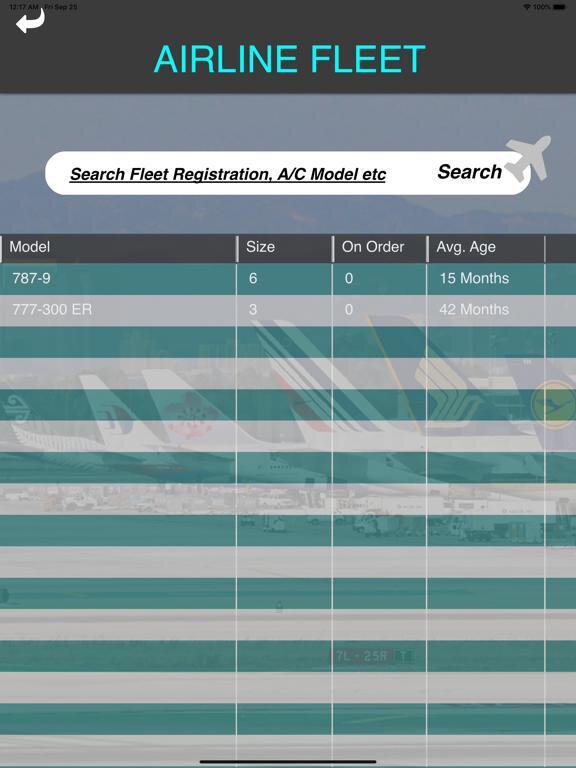Viewport: 576px width, 768px height.
Task: Select the 777-300 ER model row
Action: (x=288, y=310)
